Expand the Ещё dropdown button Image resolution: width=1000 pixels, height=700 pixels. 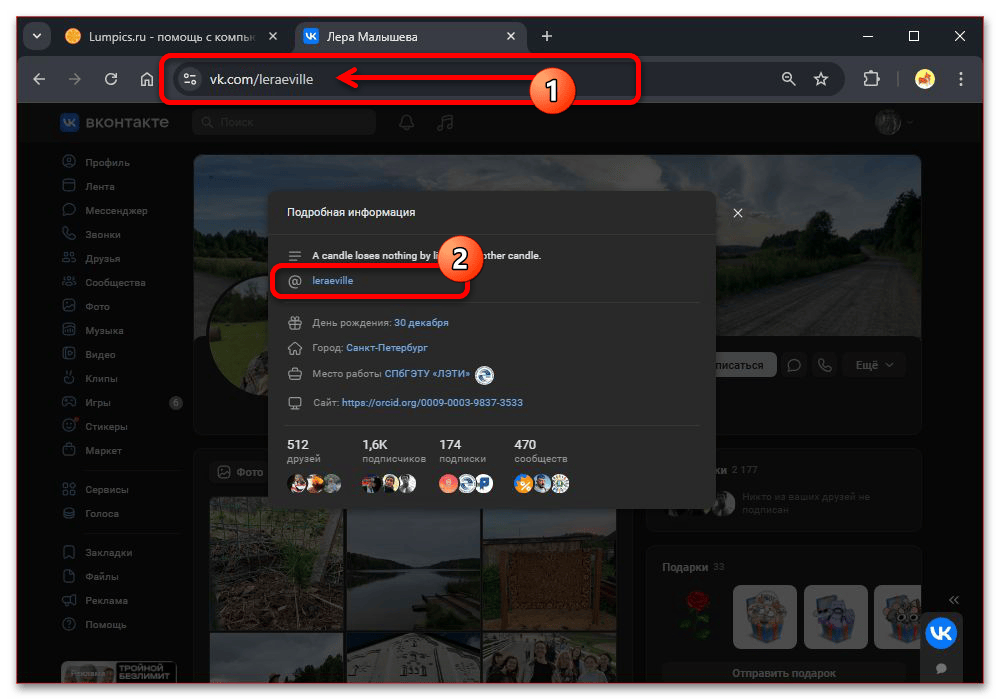point(873,365)
